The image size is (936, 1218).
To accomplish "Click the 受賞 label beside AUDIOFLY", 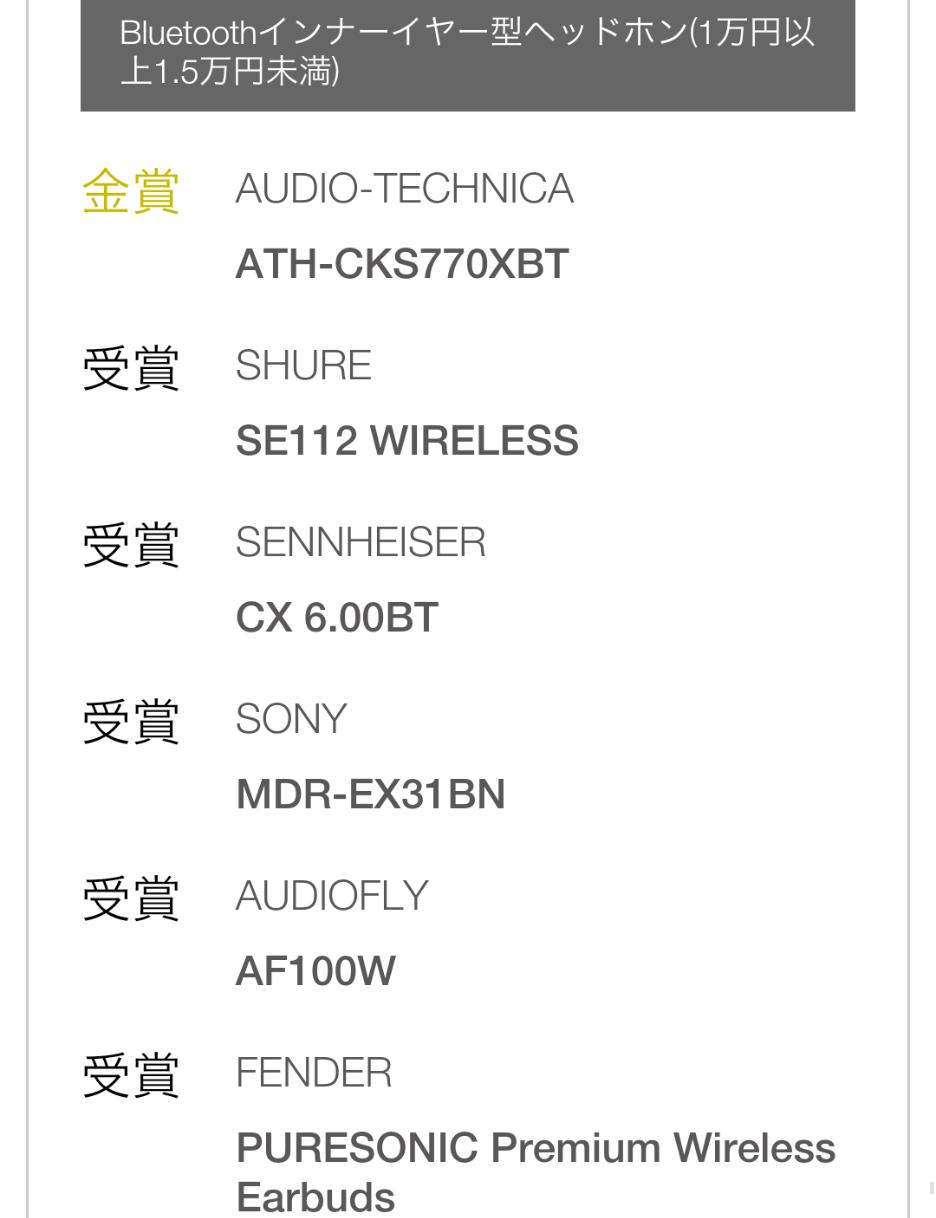I will coord(130,899).
